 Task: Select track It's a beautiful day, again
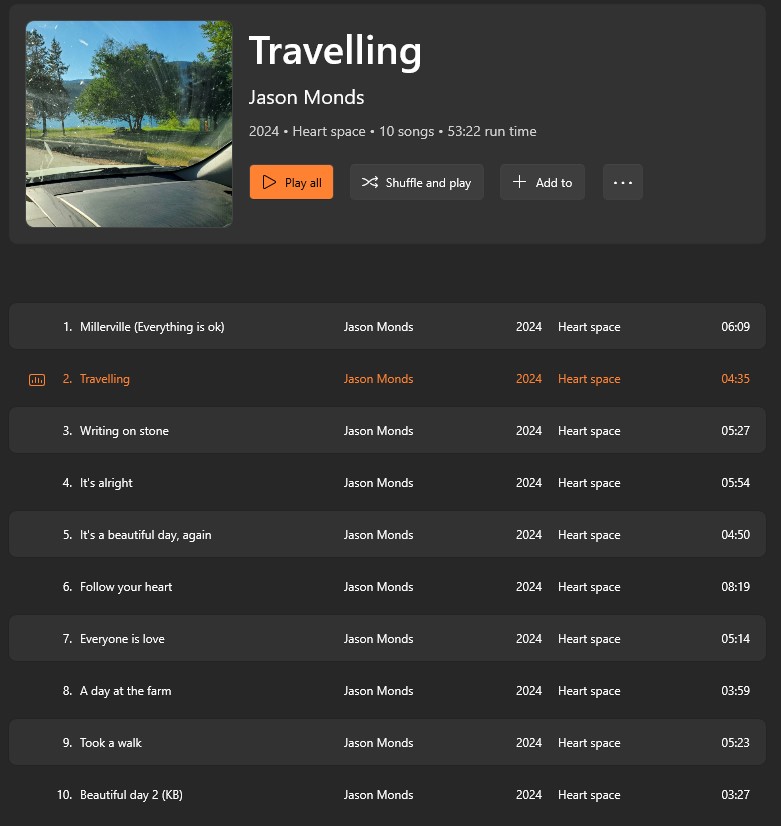145,535
